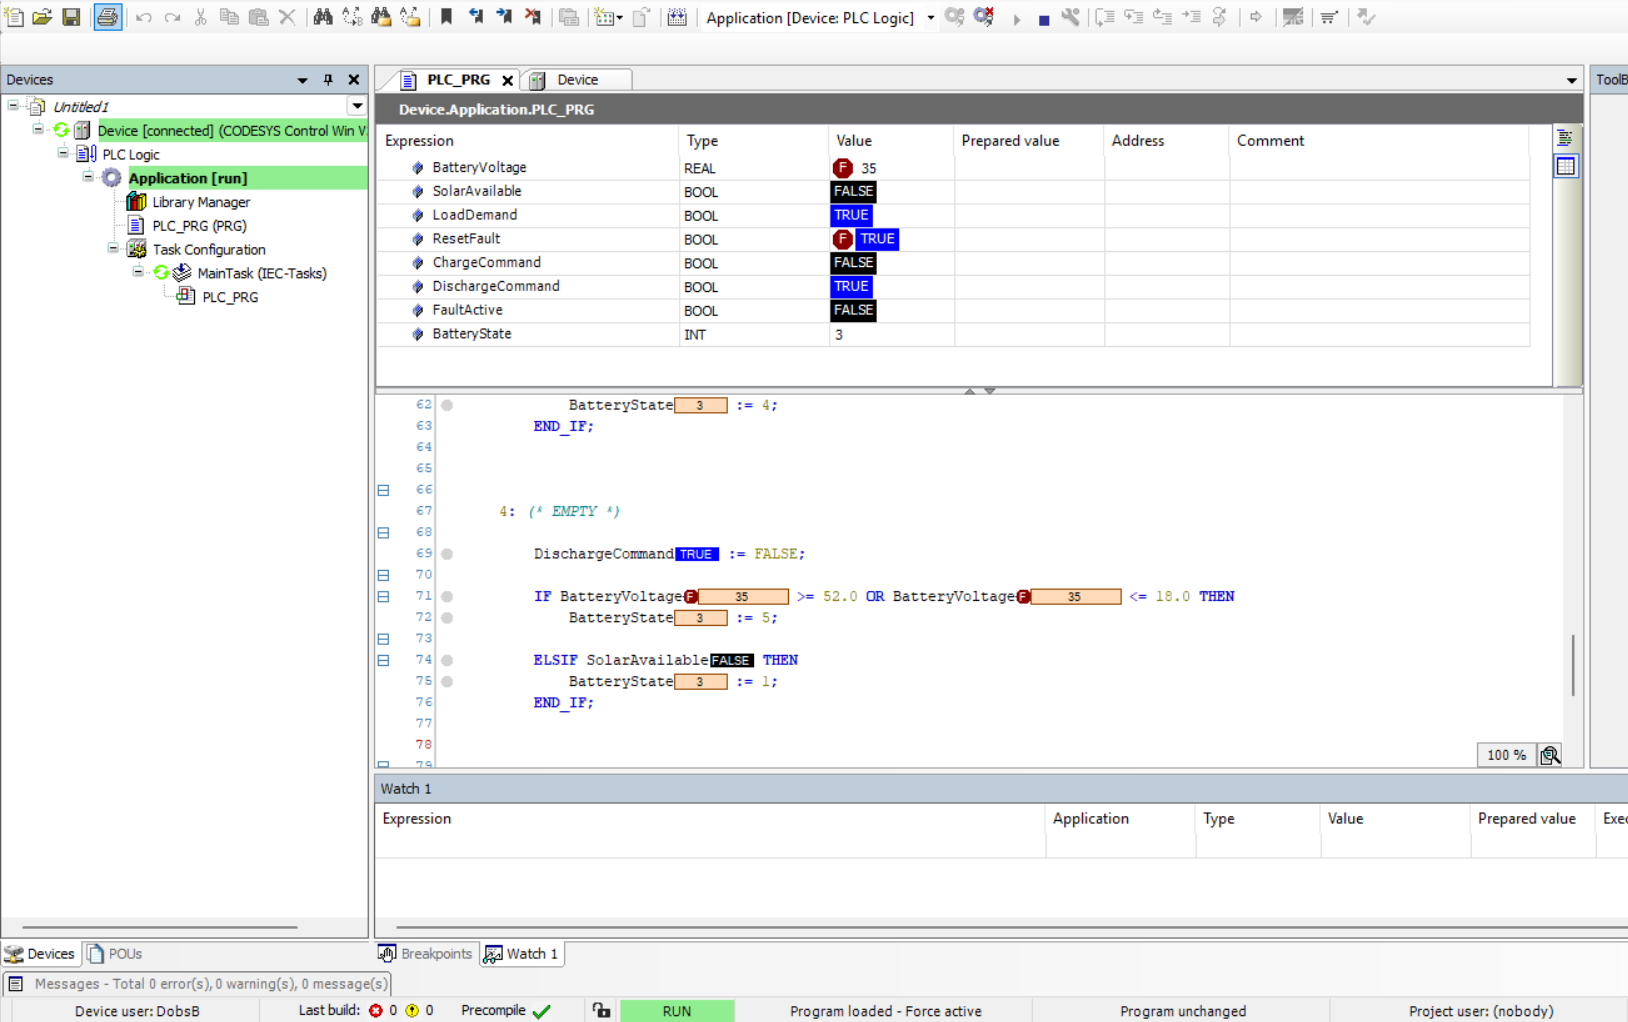Open Devices panel options dropdown arrow
This screenshot has height=1022, width=1628.
tap(302, 80)
